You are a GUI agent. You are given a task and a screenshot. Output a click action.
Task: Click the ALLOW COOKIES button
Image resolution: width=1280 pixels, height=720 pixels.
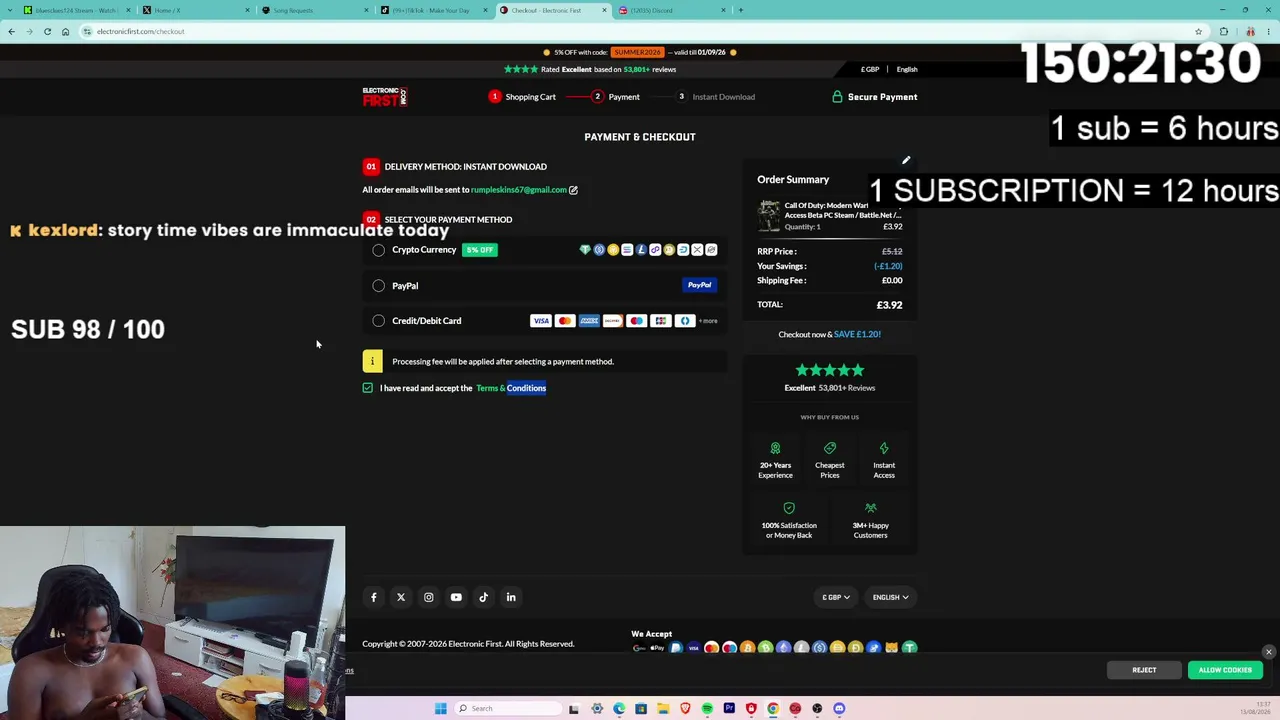click(x=1225, y=670)
